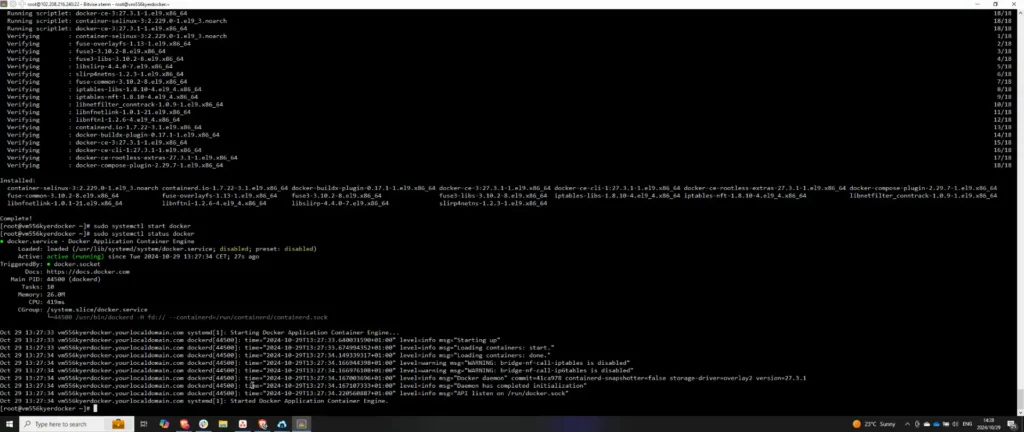
Task: Click 'bridge-nf-call-ip6tables is disabled' warning
Action: pyautogui.click(x=565, y=371)
